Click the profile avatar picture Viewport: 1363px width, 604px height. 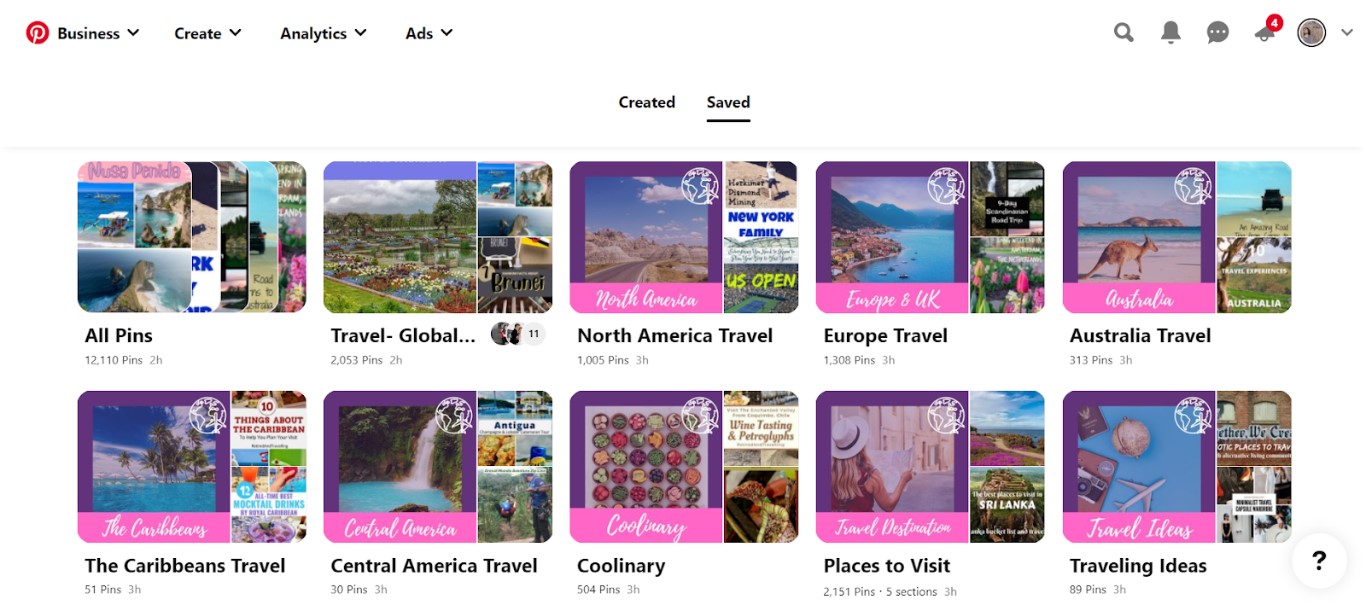click(x=1312, y=33)
